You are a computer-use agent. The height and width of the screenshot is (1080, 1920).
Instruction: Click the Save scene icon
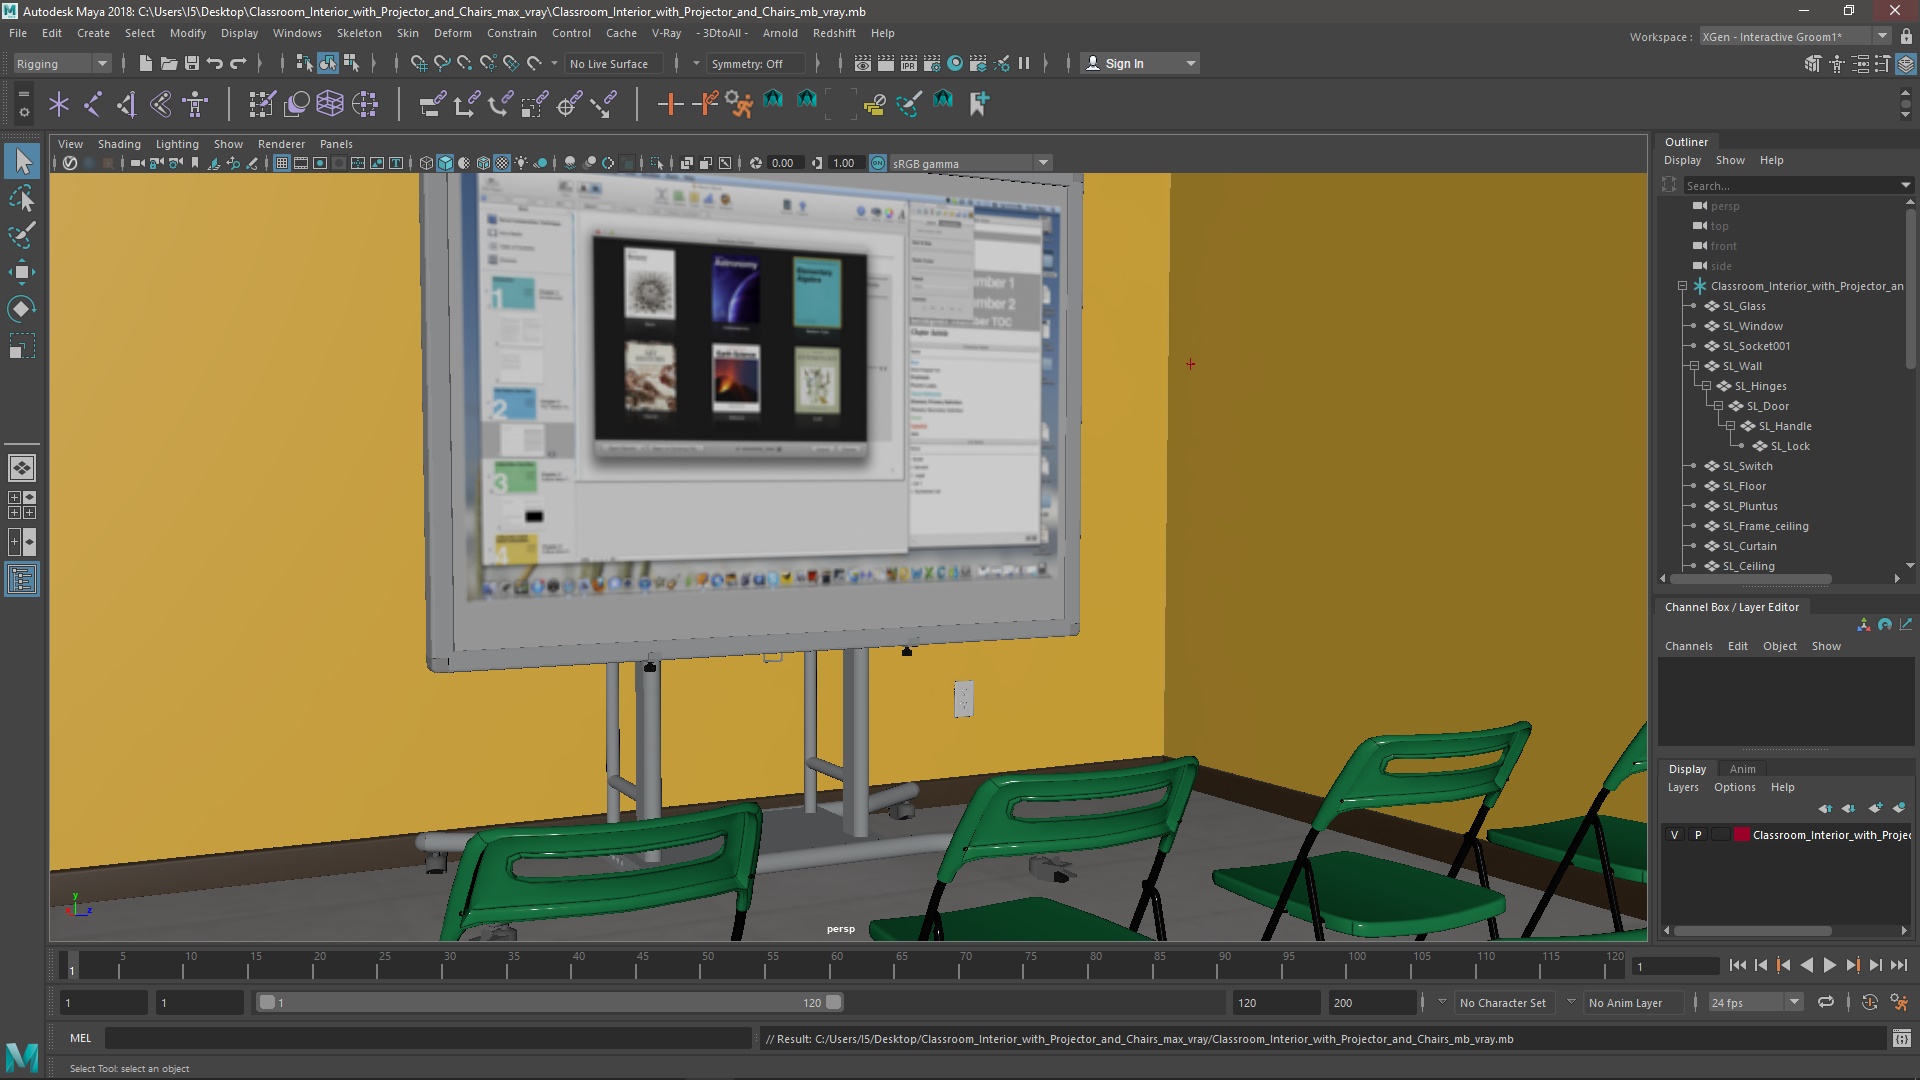click(x=191, y=63)
